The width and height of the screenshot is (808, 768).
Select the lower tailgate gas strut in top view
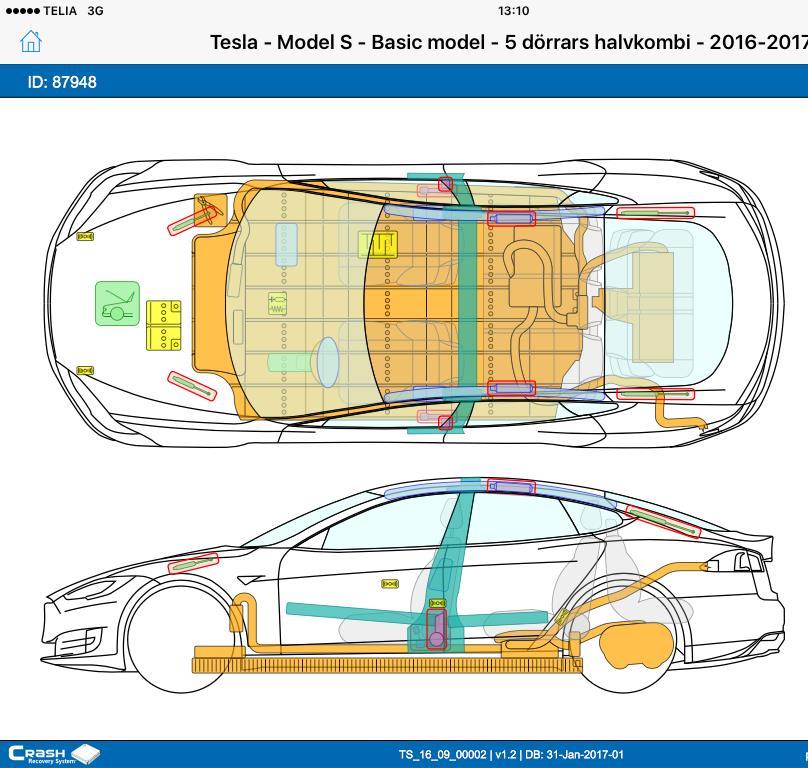pos(655,394)
